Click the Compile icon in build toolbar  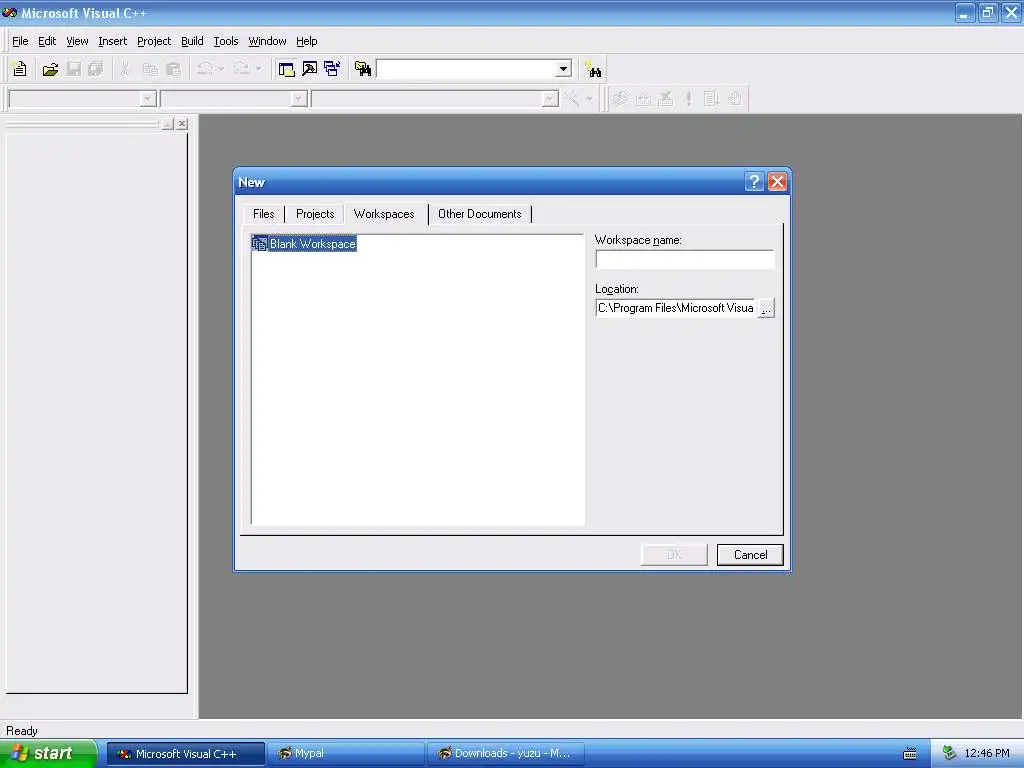pyautogui.click(x=620, y=99)
